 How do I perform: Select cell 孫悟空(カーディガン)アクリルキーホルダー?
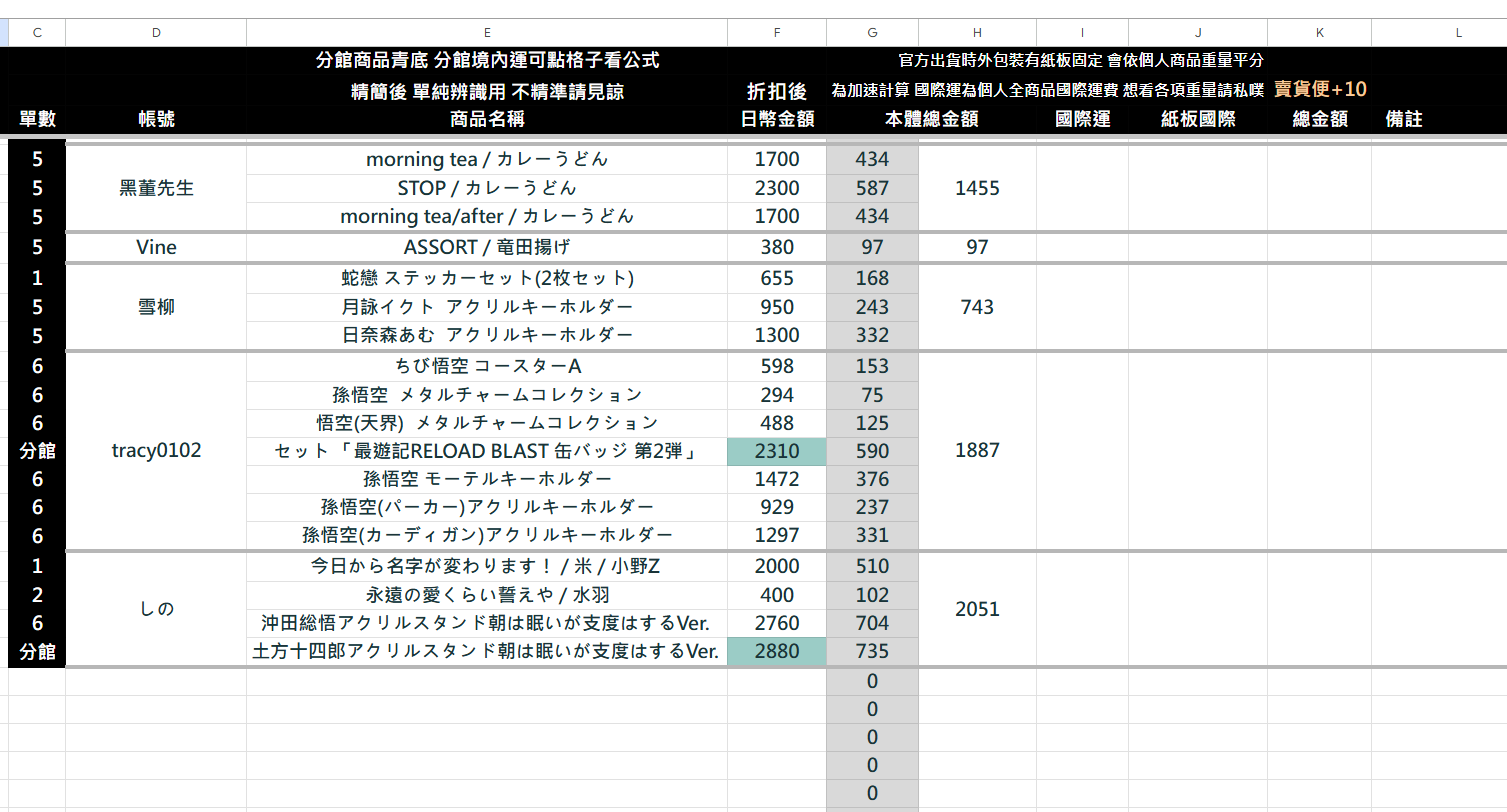487,535
